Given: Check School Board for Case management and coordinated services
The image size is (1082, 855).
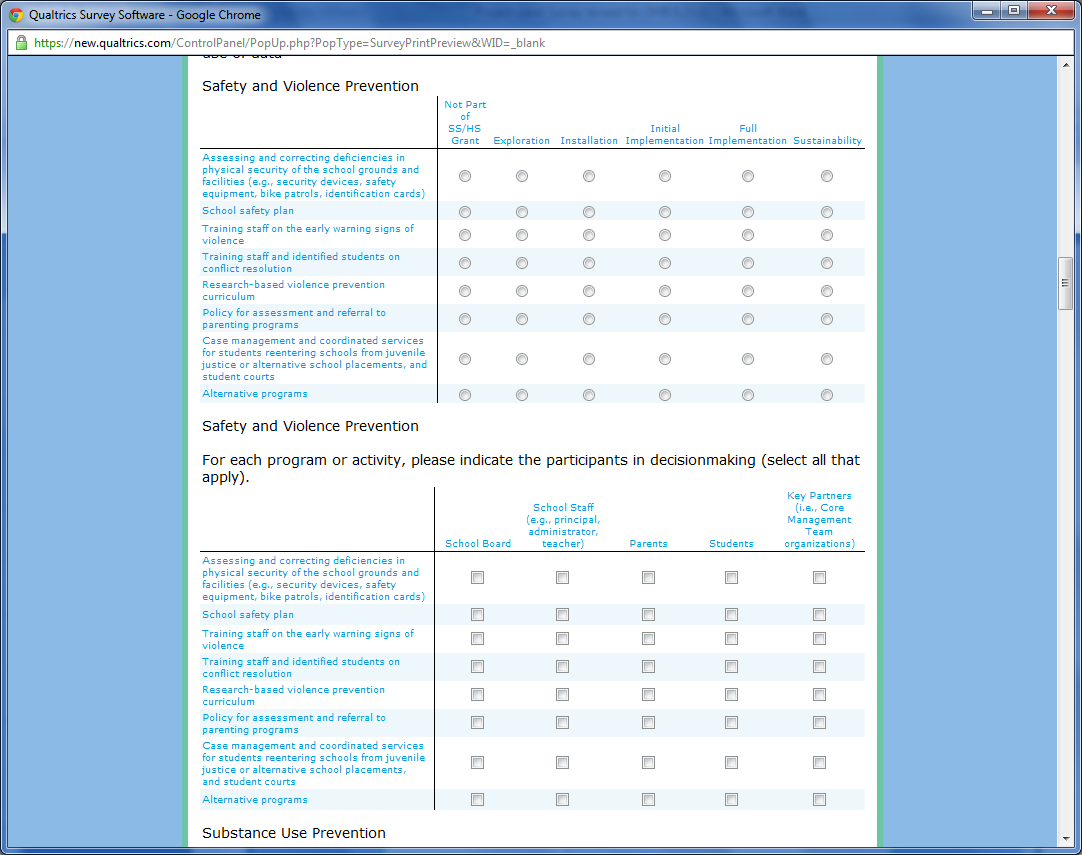Looking at the screenshot, I should [478, 763].
